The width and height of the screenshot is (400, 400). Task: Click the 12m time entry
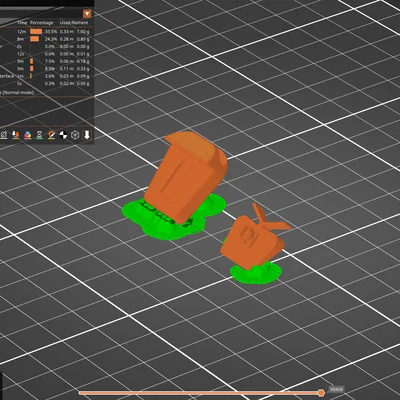point(21,32)
